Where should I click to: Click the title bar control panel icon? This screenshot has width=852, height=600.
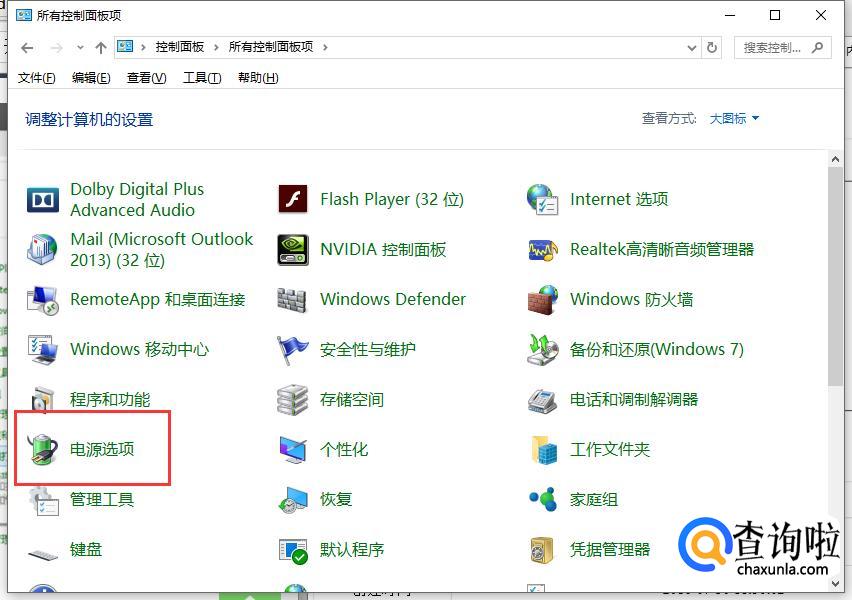click(23, 15)
